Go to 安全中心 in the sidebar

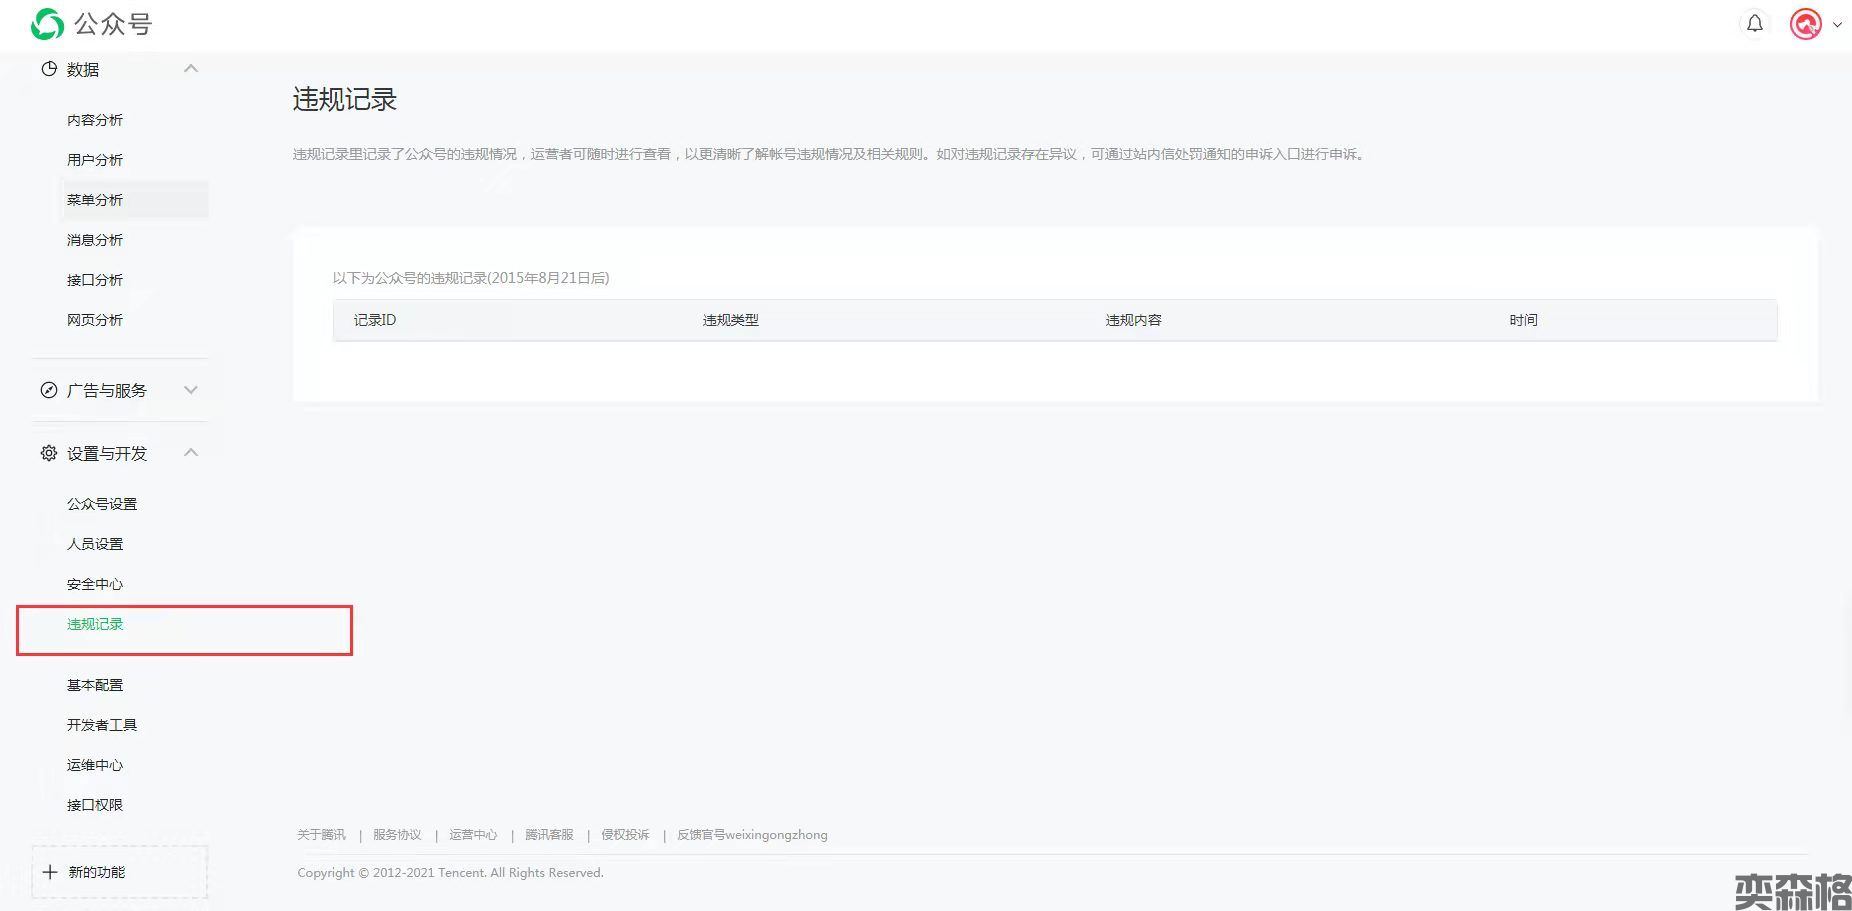point(95,584)
